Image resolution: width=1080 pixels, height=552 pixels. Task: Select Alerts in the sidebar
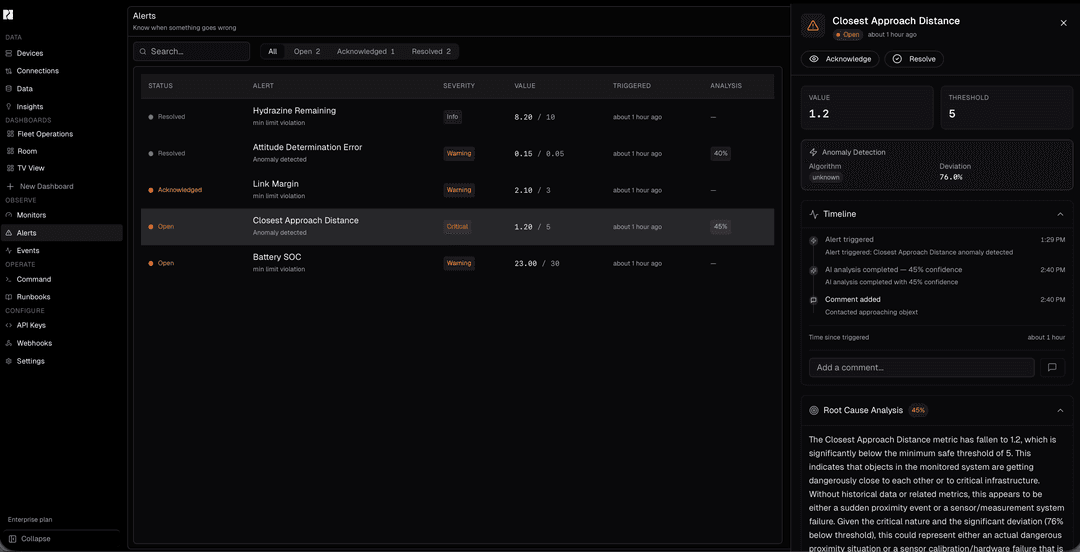click(x=62, y=233)
